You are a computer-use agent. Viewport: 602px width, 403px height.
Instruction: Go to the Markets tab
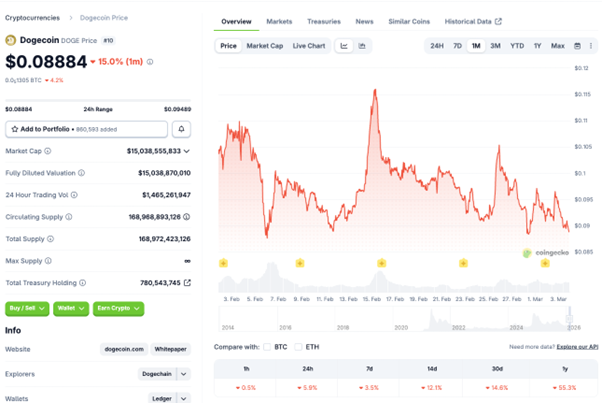pyautogui.click(x=279, y=21)
